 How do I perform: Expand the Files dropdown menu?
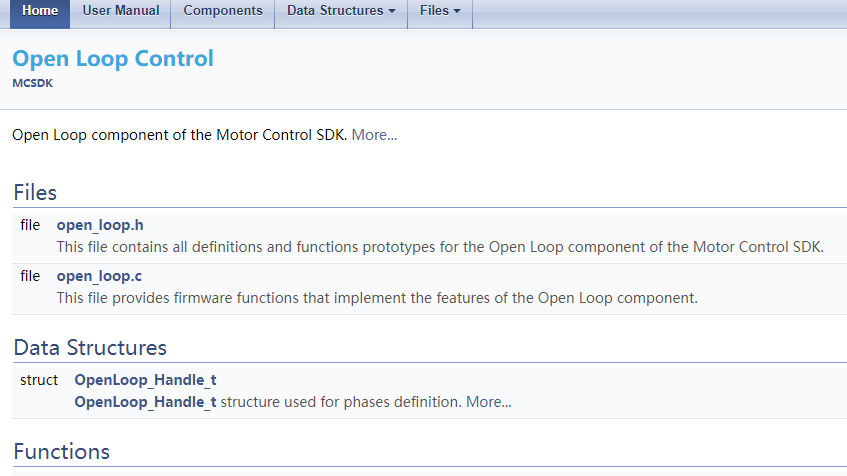[x=440, y=11]
